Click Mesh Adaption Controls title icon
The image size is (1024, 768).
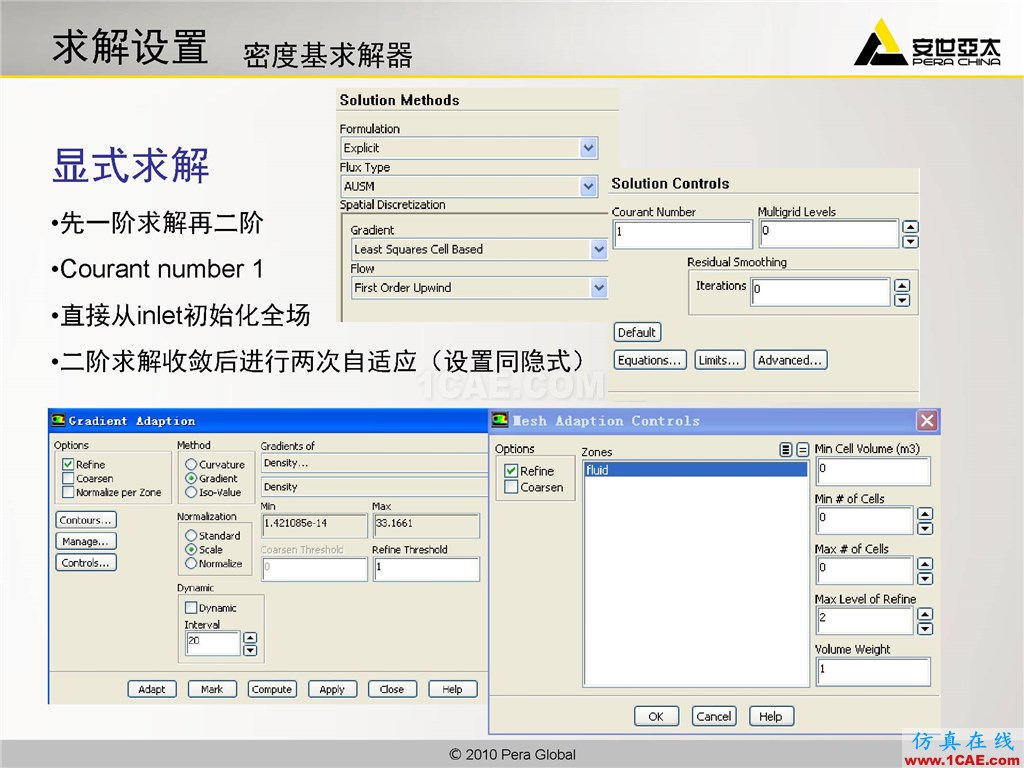click(x=500, y=420)
